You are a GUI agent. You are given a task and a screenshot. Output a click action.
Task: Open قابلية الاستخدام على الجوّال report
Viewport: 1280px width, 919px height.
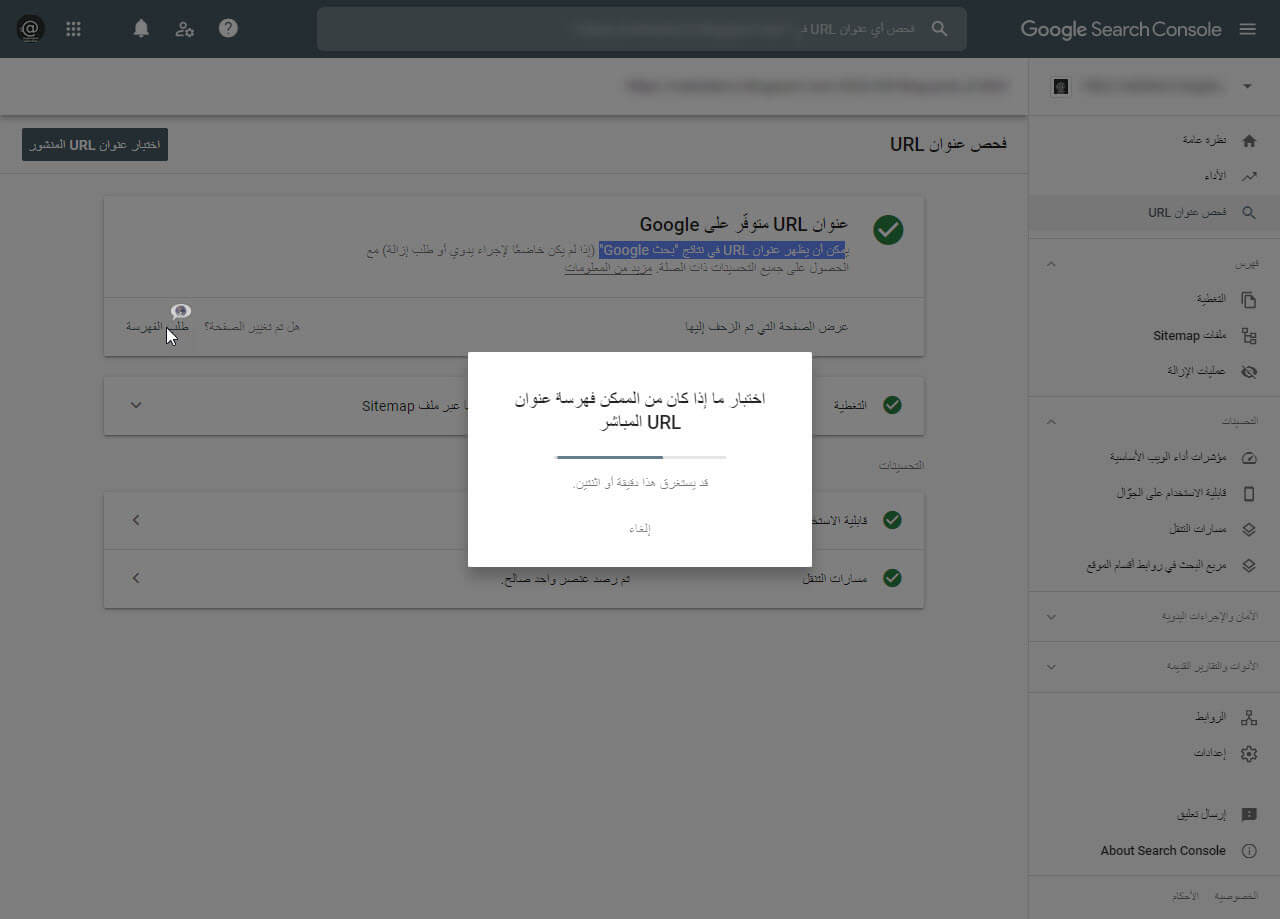[1172, 494]
